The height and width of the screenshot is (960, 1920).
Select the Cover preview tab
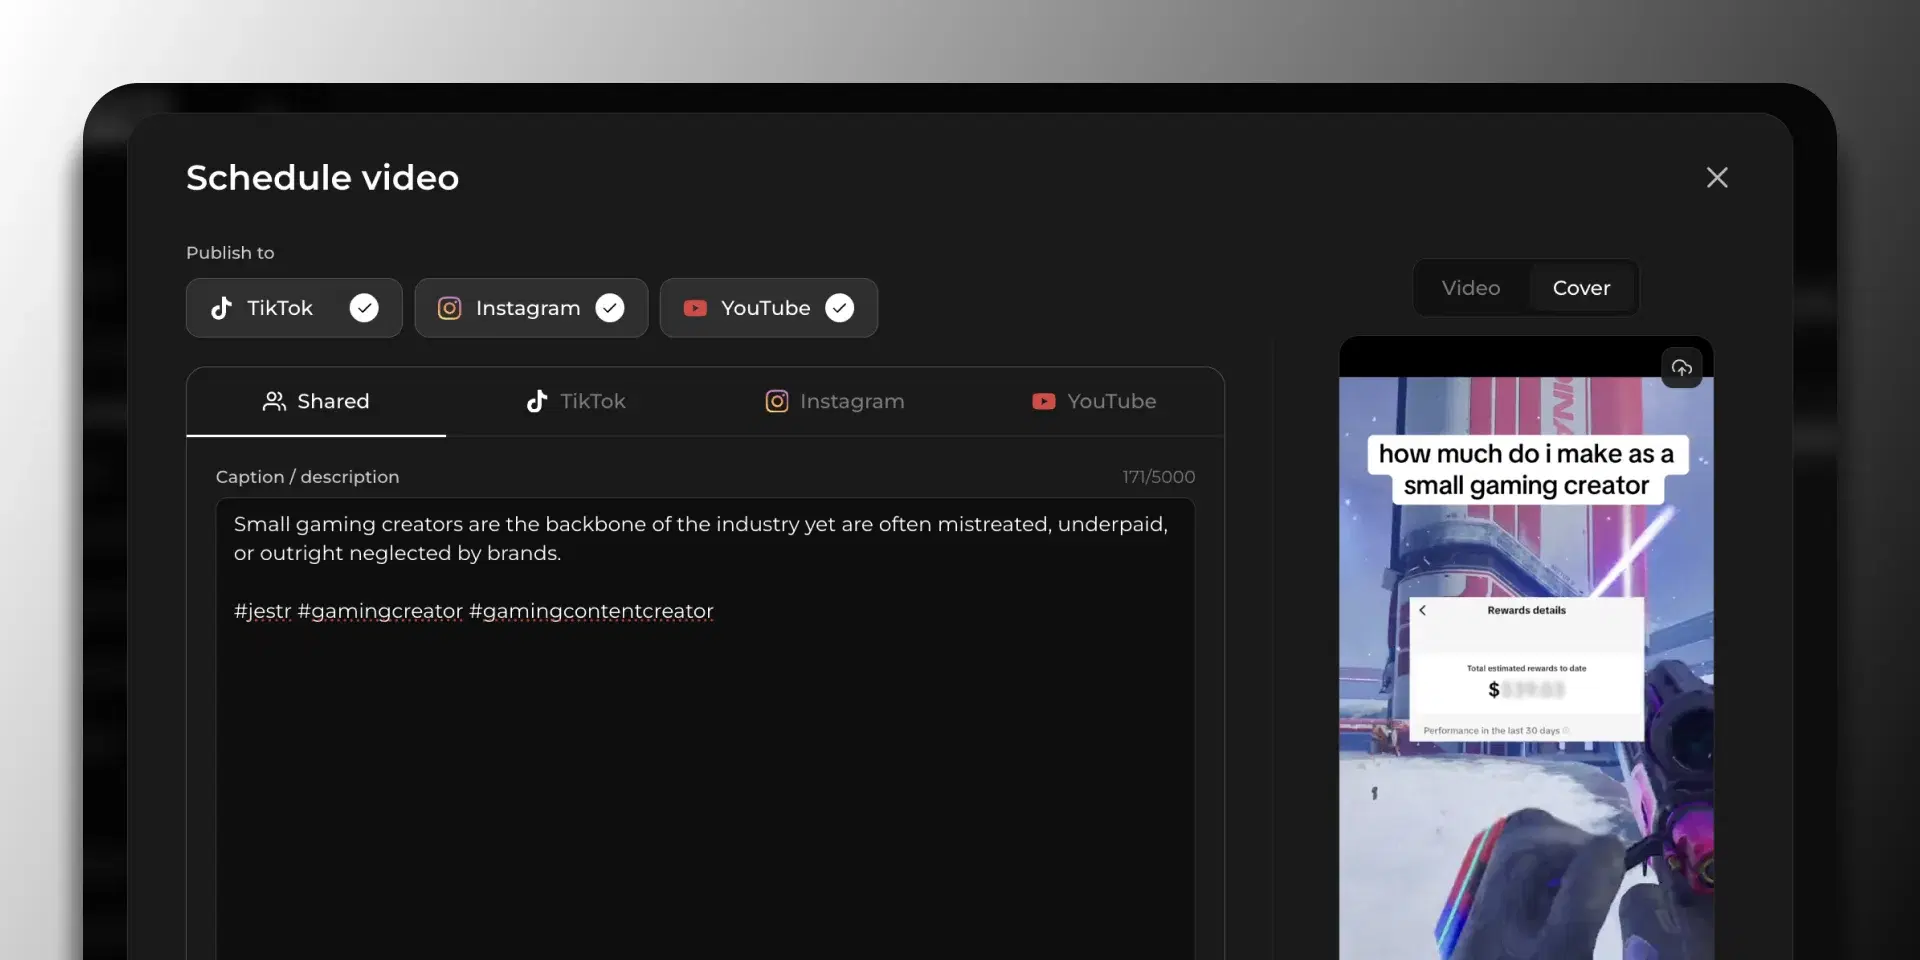(1582, 288)
